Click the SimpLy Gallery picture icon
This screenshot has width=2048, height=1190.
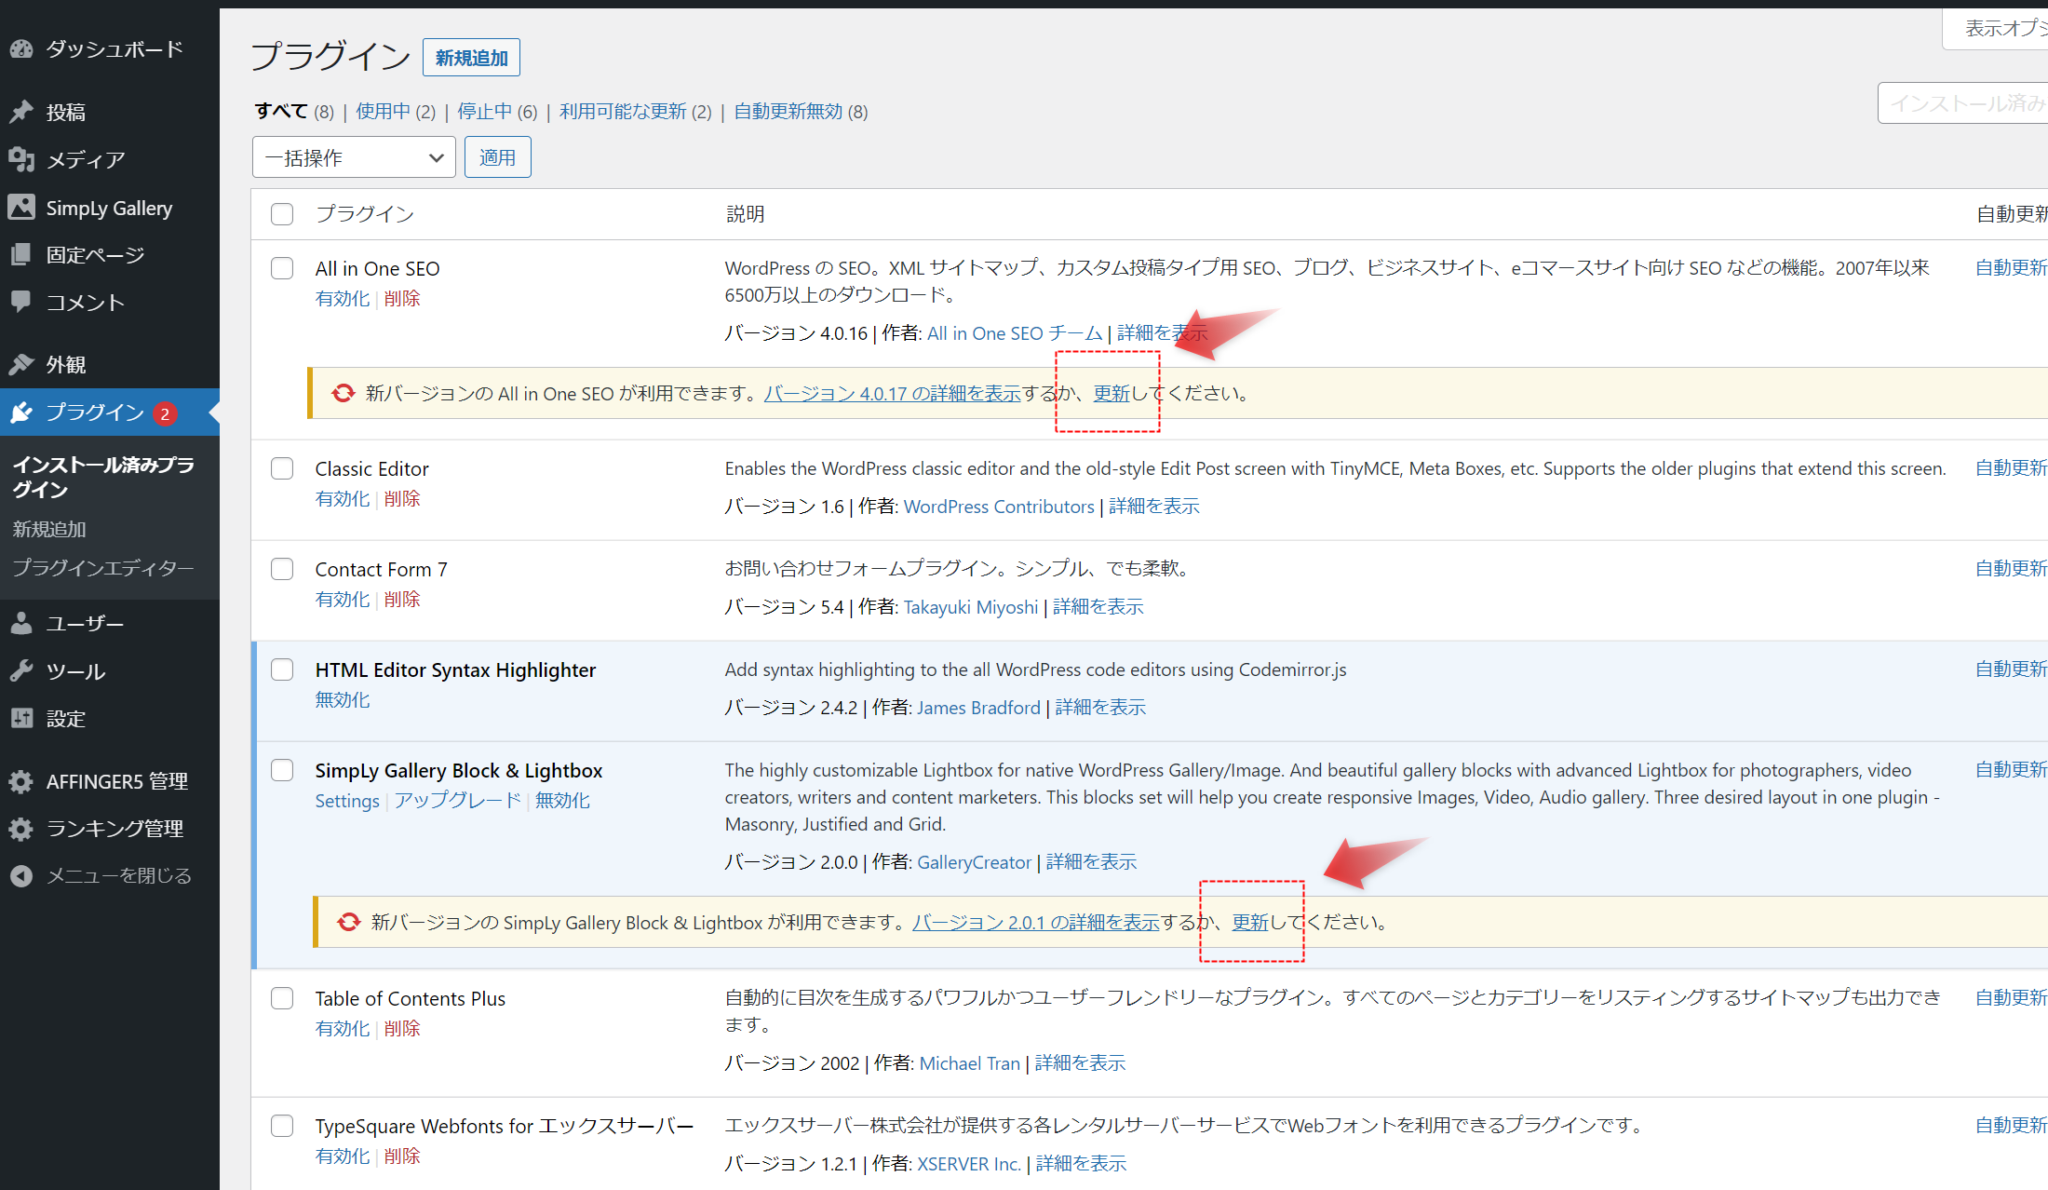click(22, 207)
